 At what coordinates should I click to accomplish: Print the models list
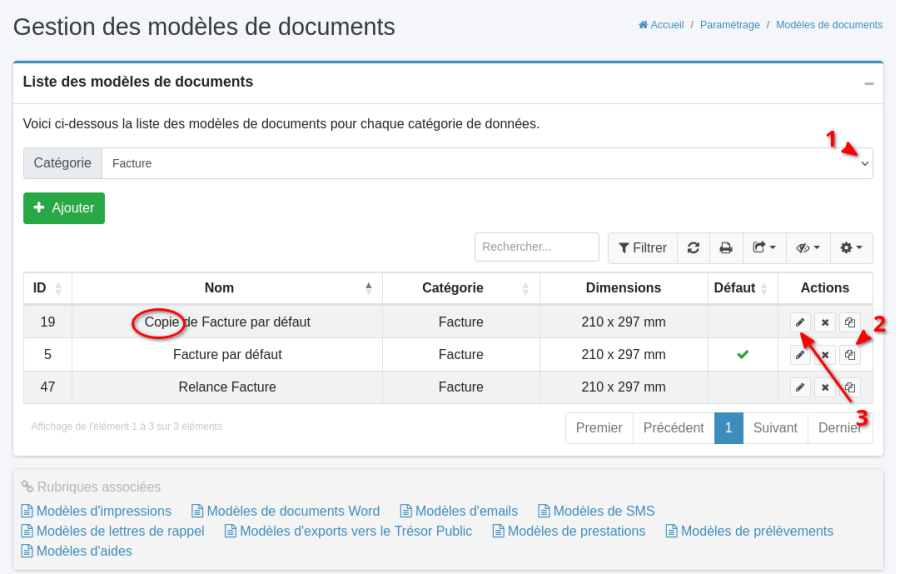pos(726,248)
